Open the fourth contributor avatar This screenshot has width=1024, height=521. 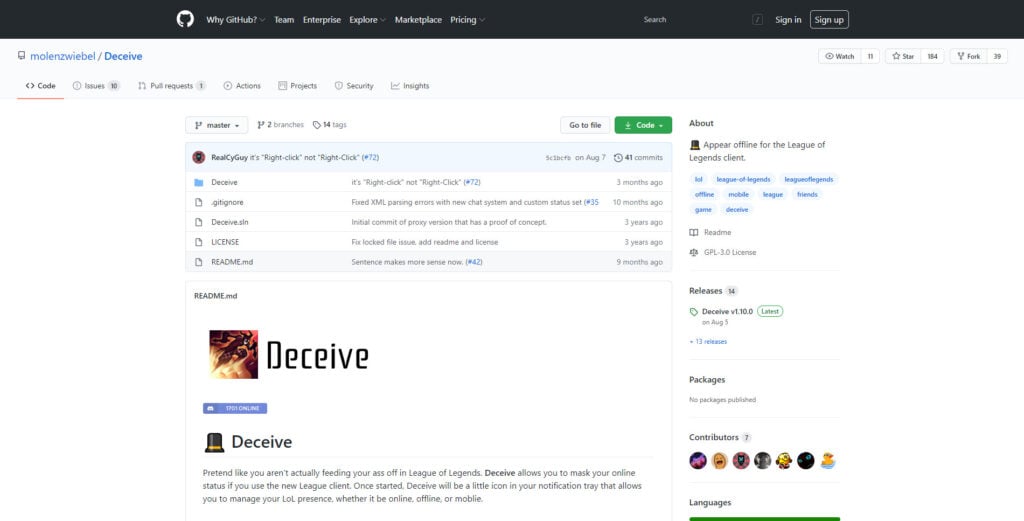763,461
